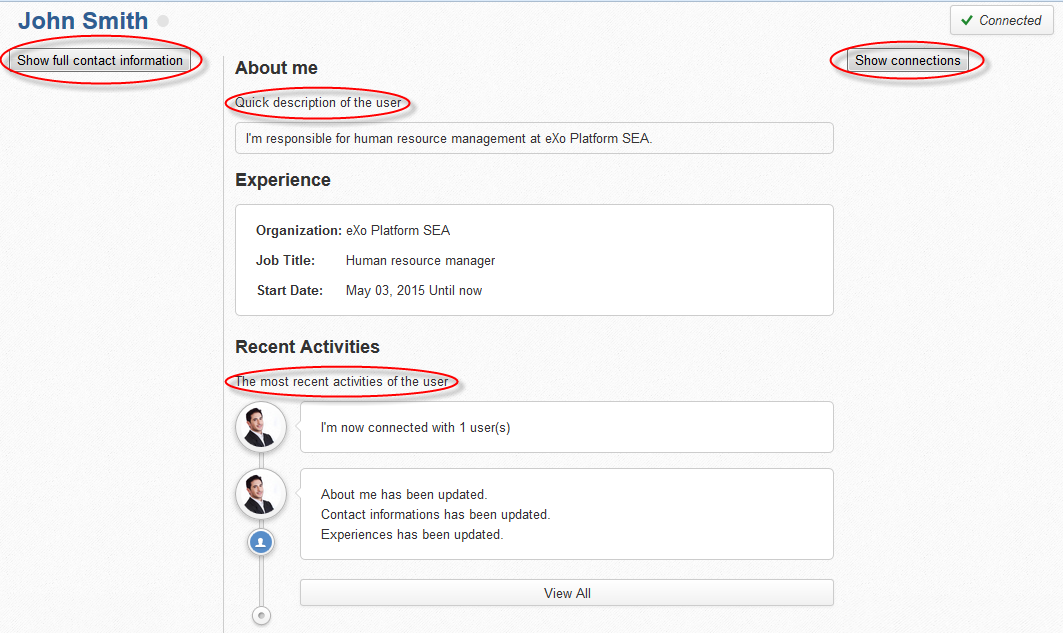Click the Start Date May 03, 2015 value
This screenshot has height=633, width=1063.
click(414, 291)
